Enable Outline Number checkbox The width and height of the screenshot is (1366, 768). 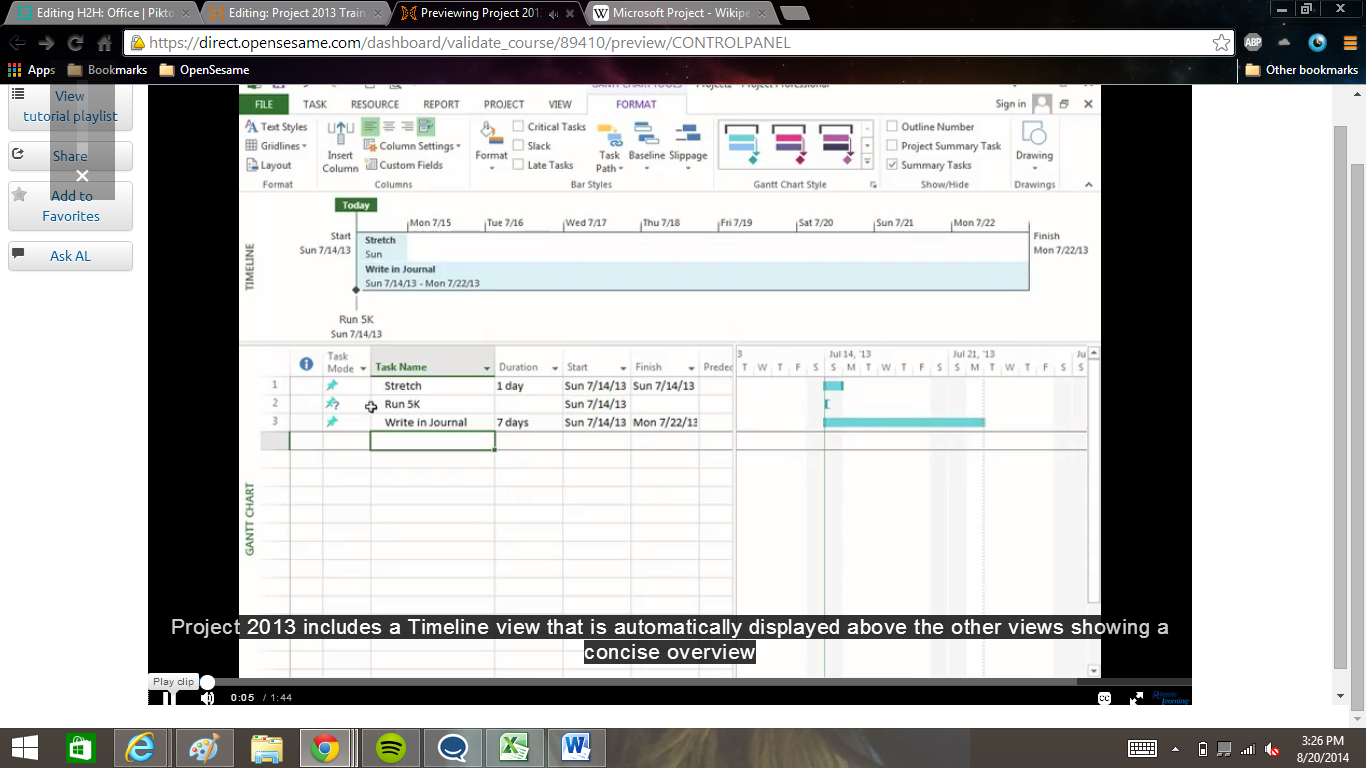(892, 127)
